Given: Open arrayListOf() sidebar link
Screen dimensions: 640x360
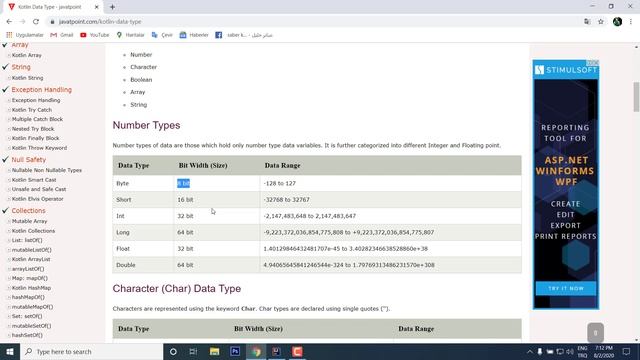Looking at the screenshot, I should 28,269.
